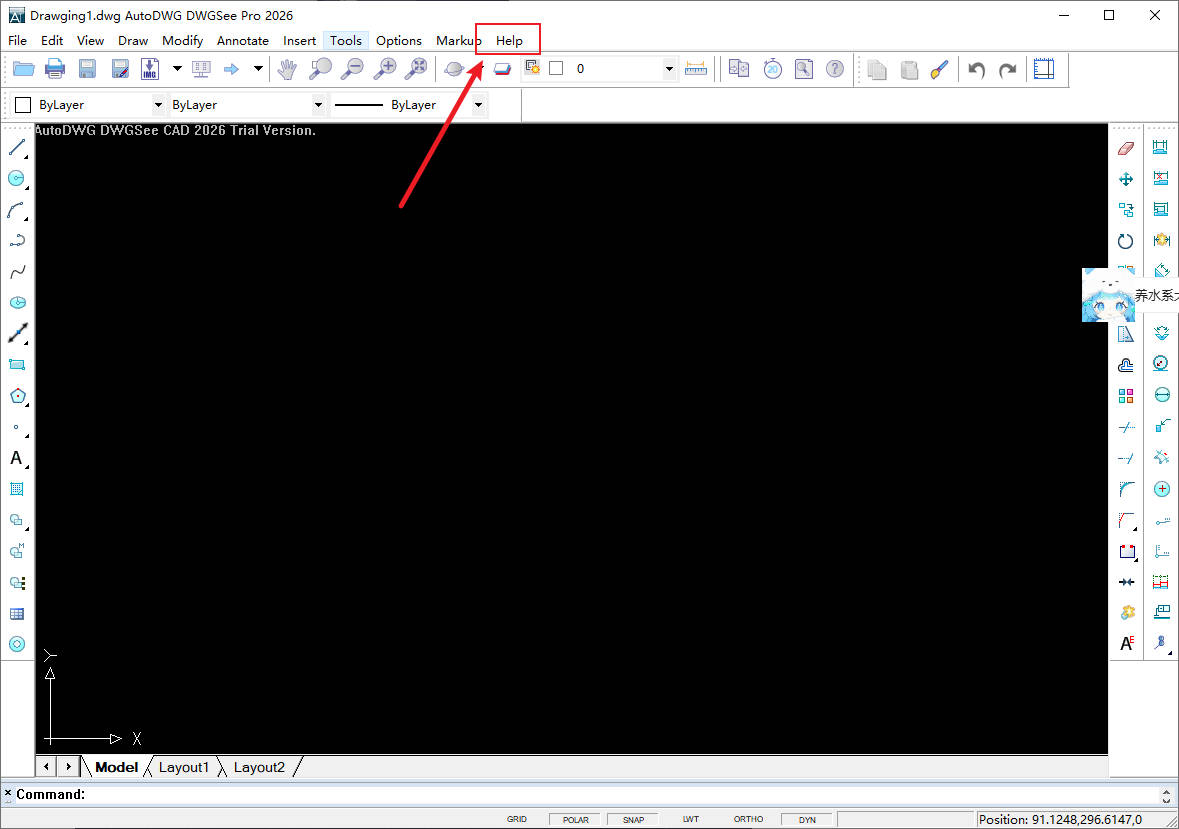
Task: Click the Open file folder icon
Action: 23,69
